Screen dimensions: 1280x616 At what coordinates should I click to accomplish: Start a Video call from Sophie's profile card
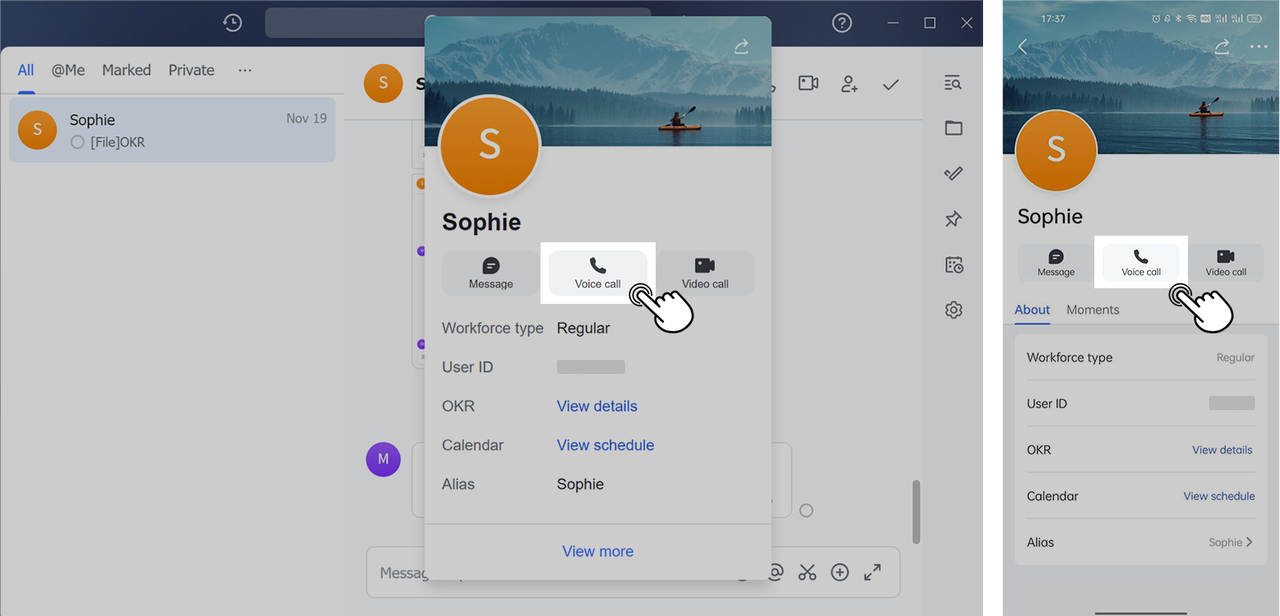(x=705, y=271)
